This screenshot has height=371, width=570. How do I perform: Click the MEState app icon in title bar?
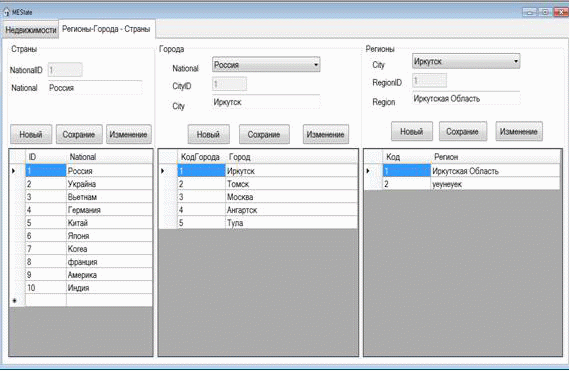pyautogui.click(x=6, y=12)
